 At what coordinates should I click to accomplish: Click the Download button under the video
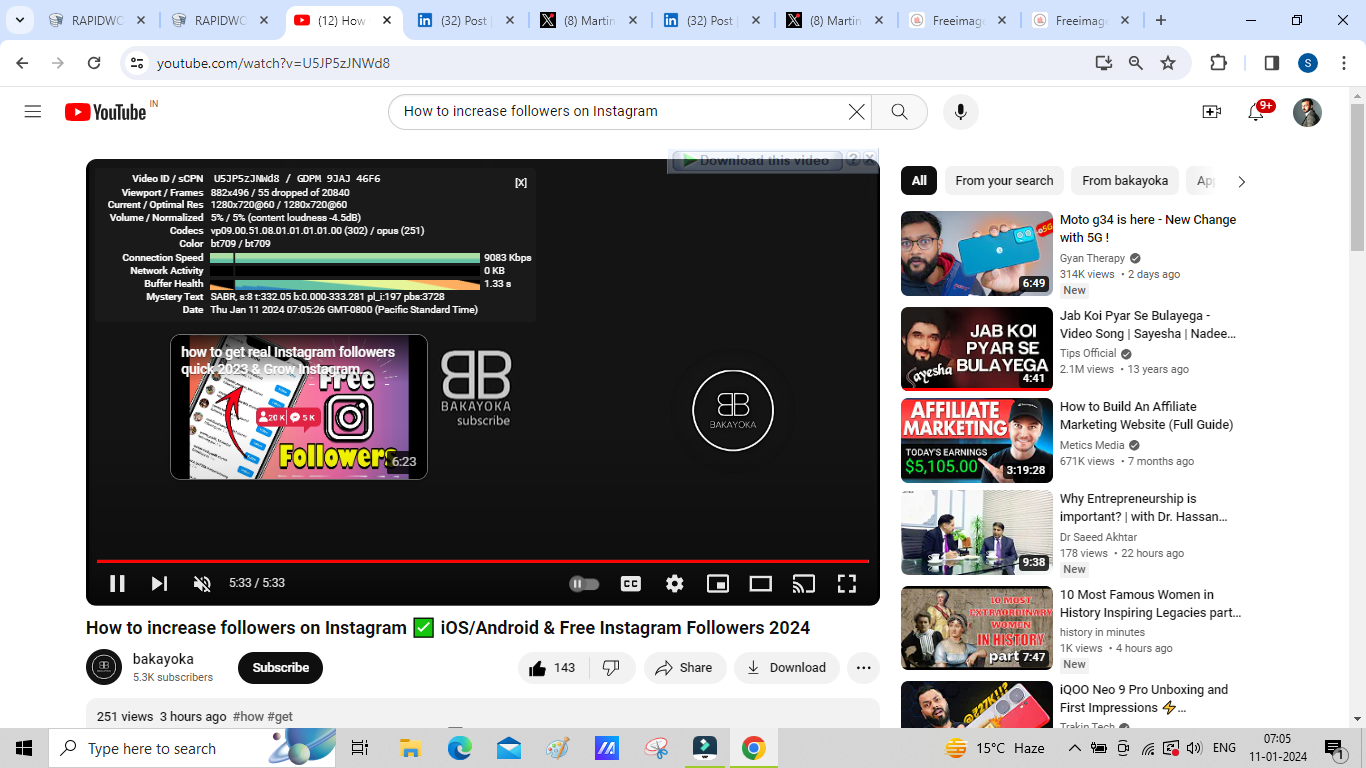pos(787,668)
